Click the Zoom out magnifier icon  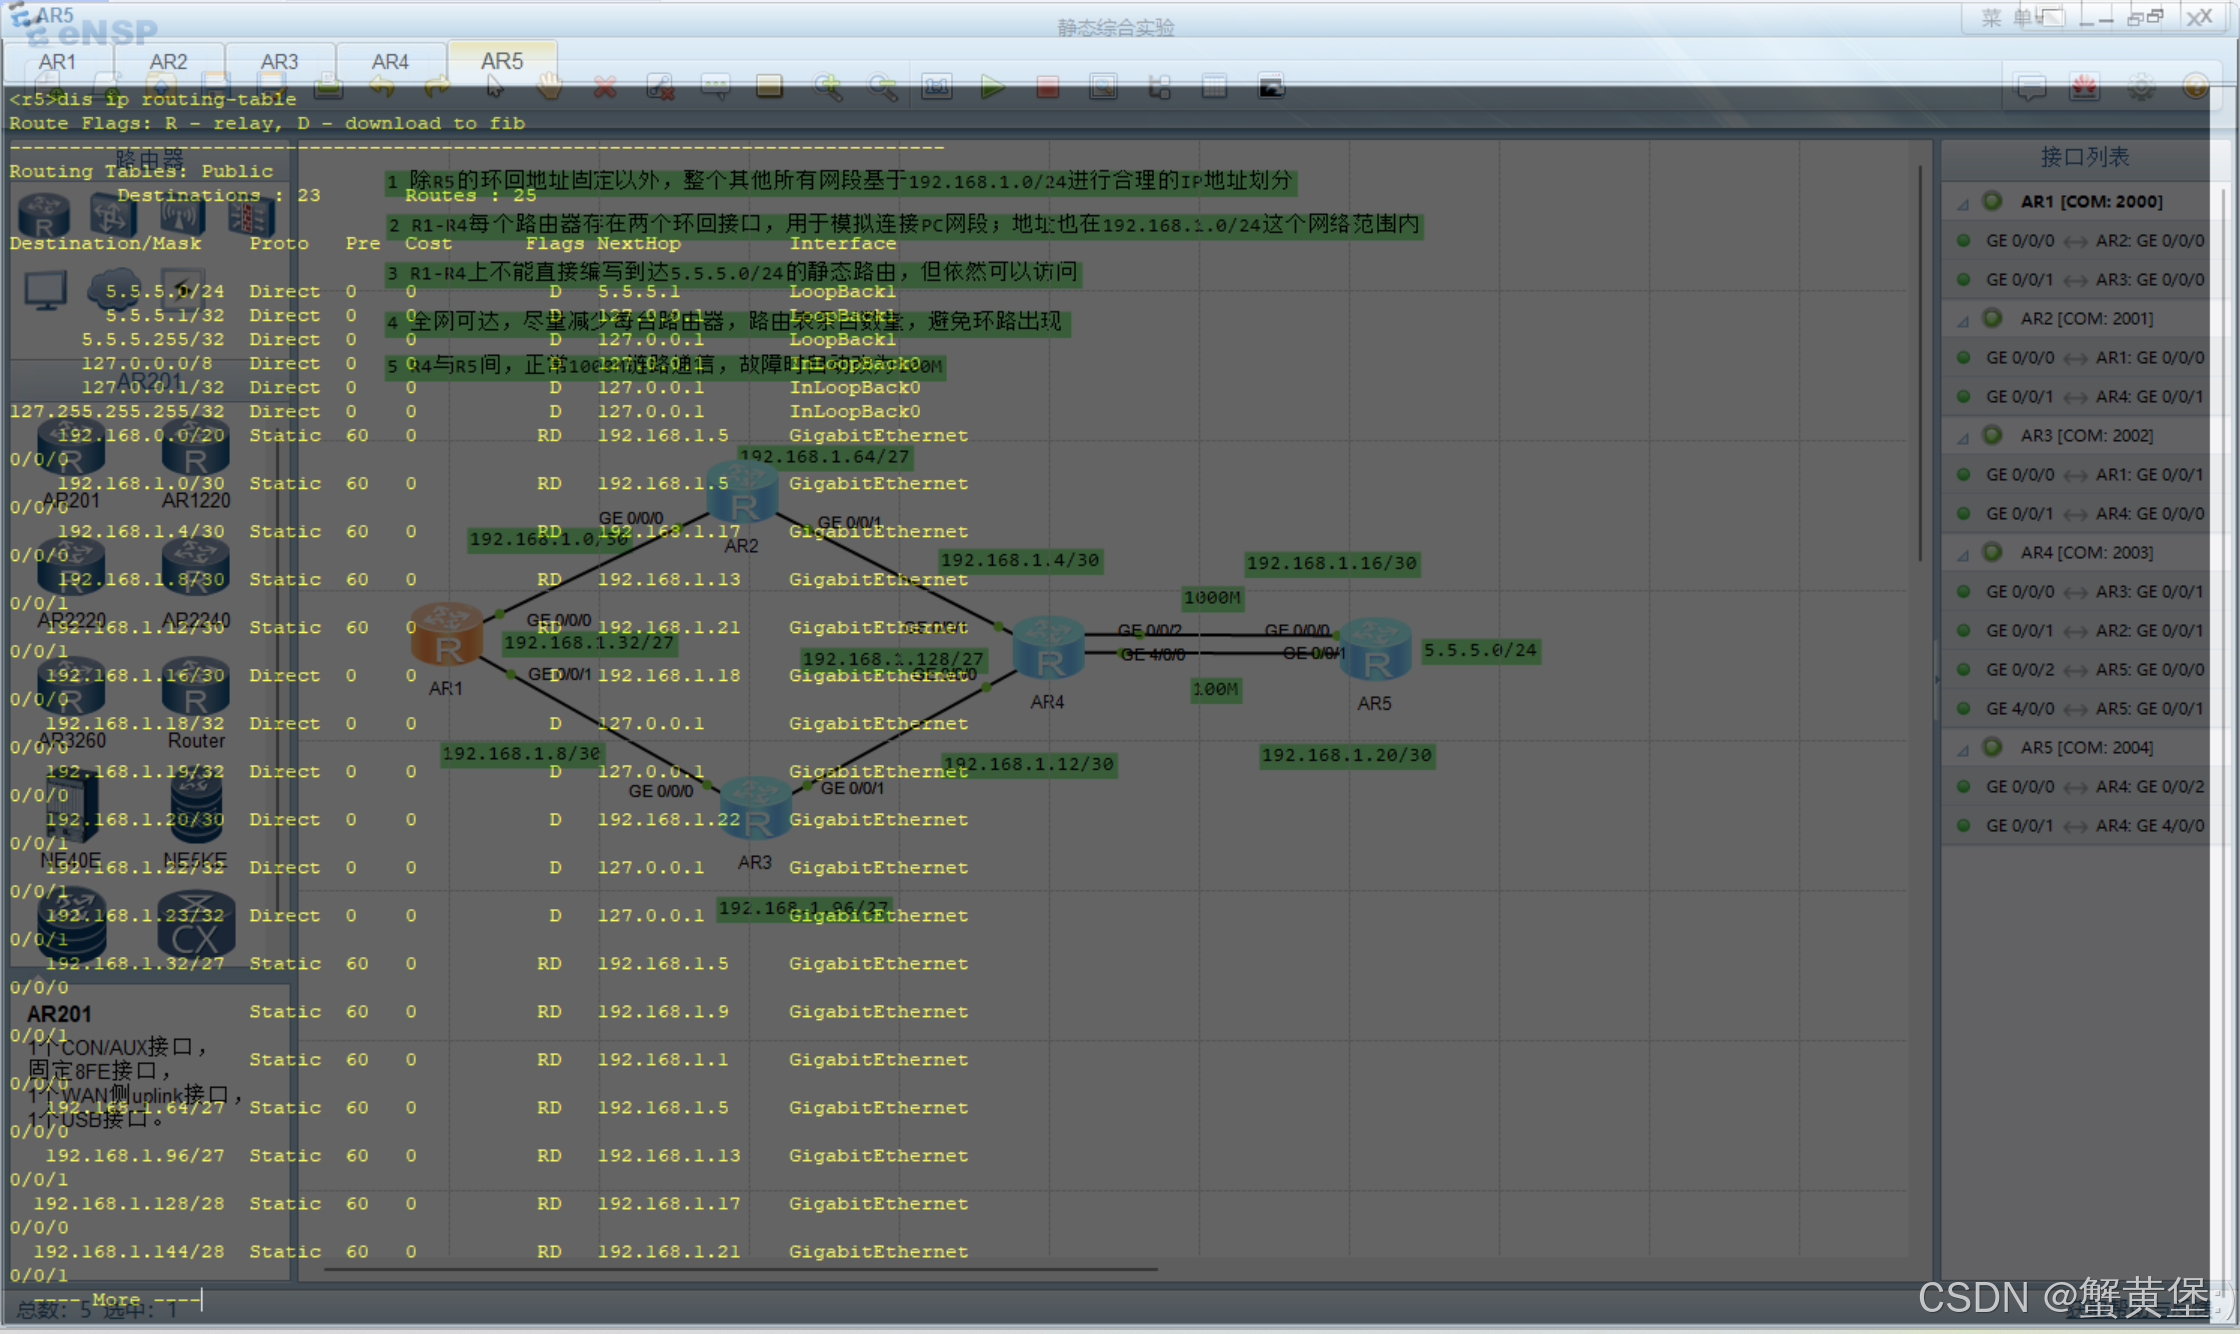click(x=882, y=88)
